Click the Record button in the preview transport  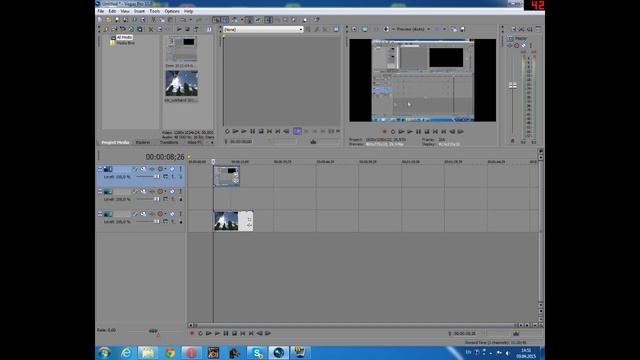point(384,132)
